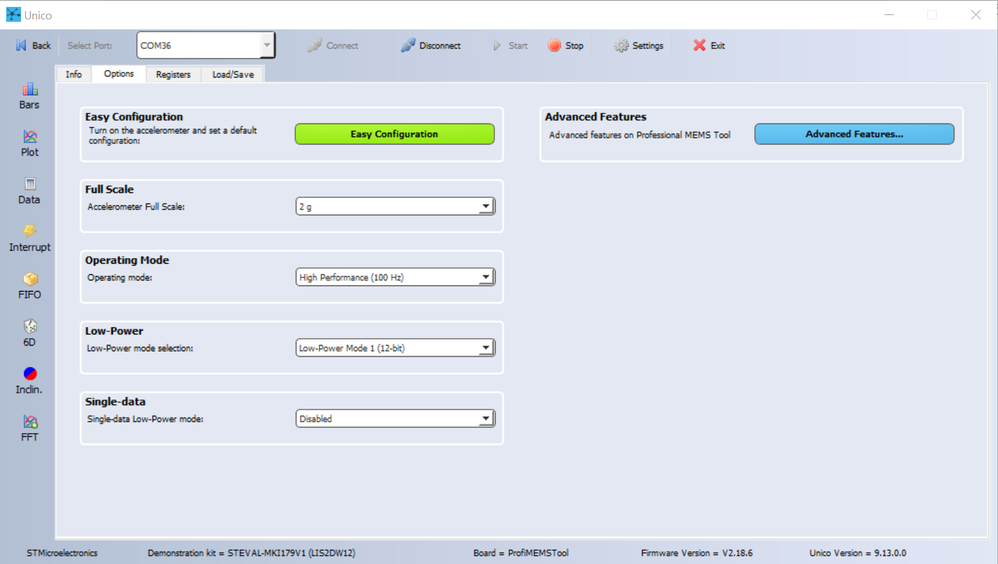Open the Data view in sidebar
Image resolution: width=998 pixels, height=564 pixels.
point(29,191)
